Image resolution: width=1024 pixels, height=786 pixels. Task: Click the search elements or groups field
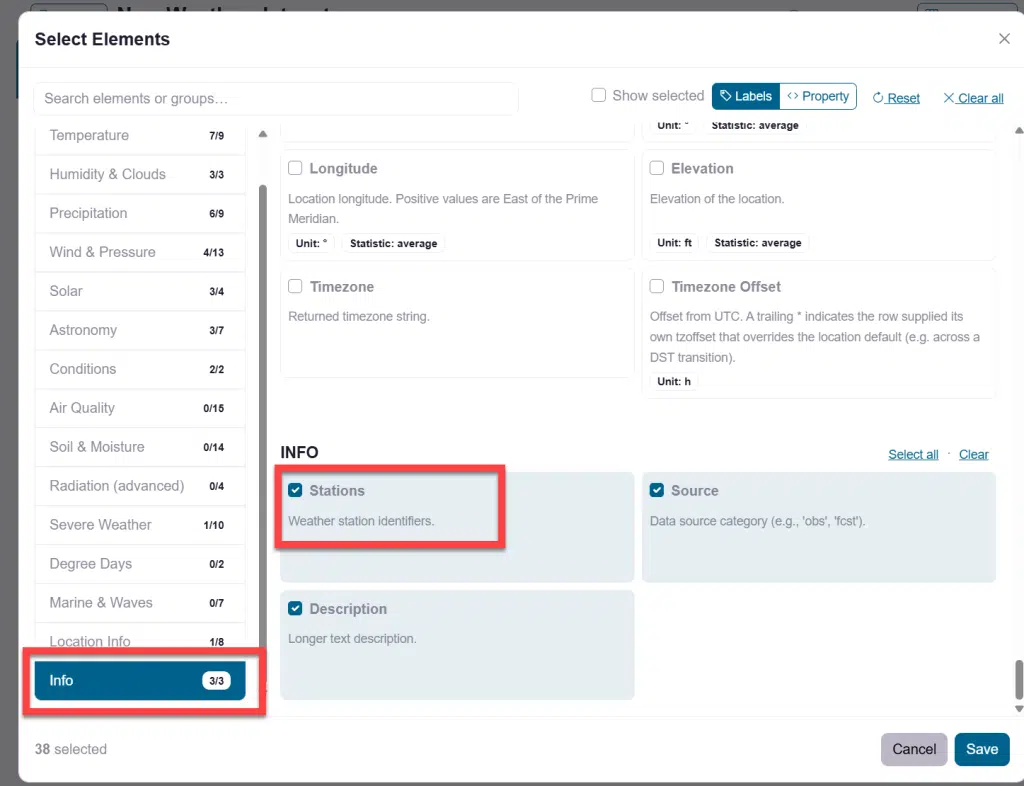pyautogui.click(x=276, y=99)
